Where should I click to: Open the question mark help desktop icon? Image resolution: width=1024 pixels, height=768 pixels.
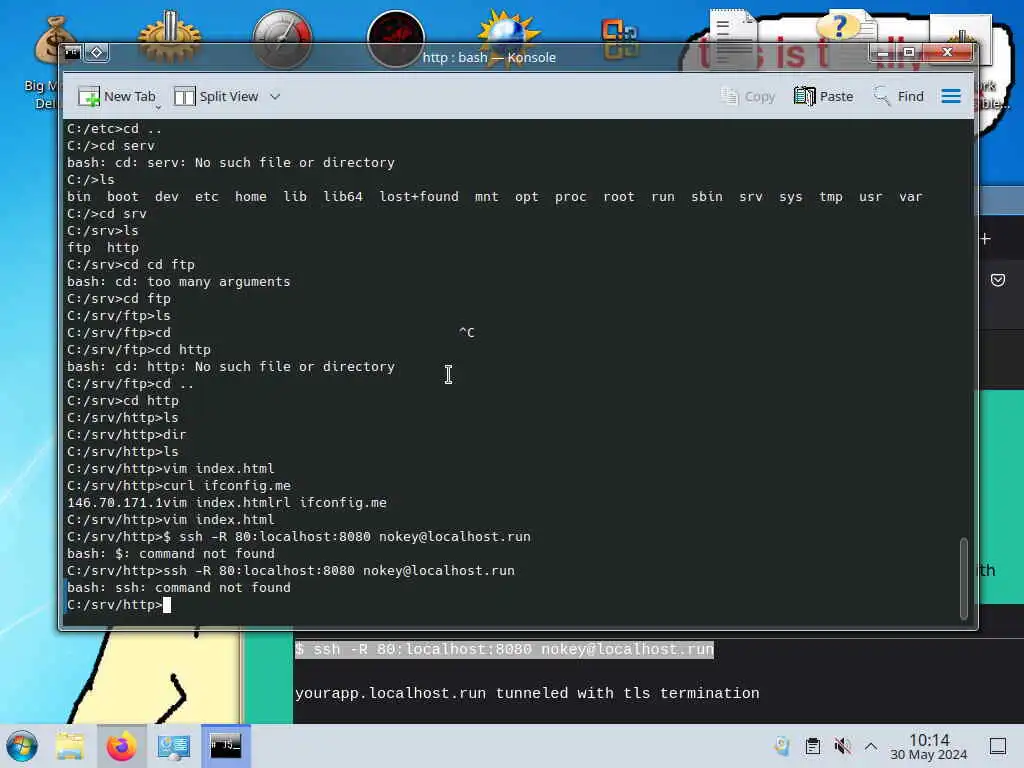pos(846,29)
